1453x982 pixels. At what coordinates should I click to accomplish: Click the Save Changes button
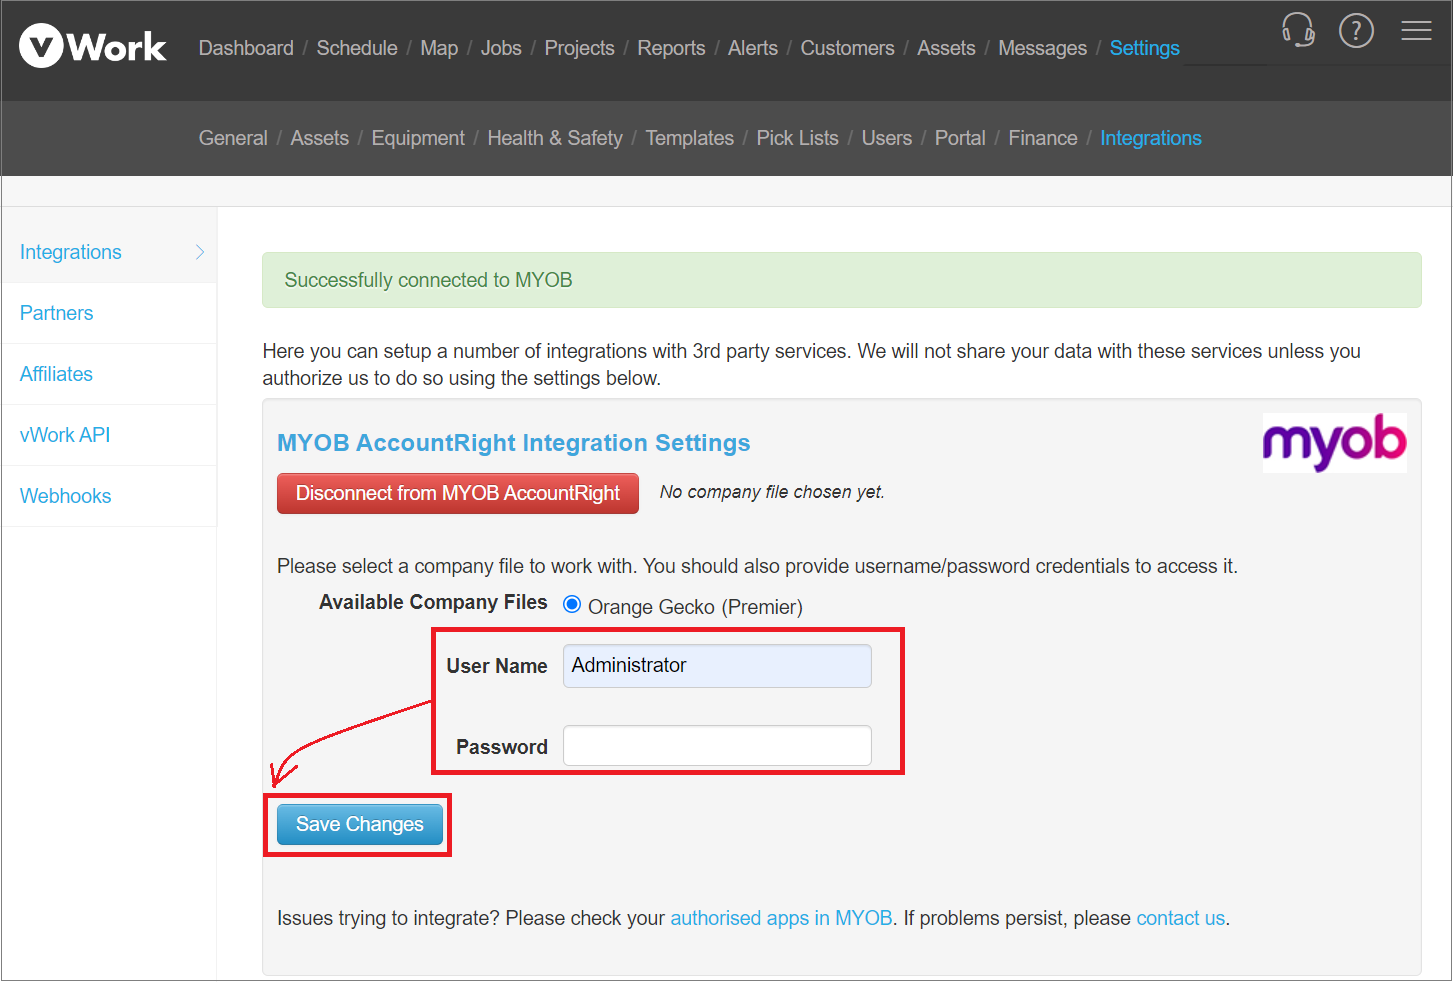(360, 824)
